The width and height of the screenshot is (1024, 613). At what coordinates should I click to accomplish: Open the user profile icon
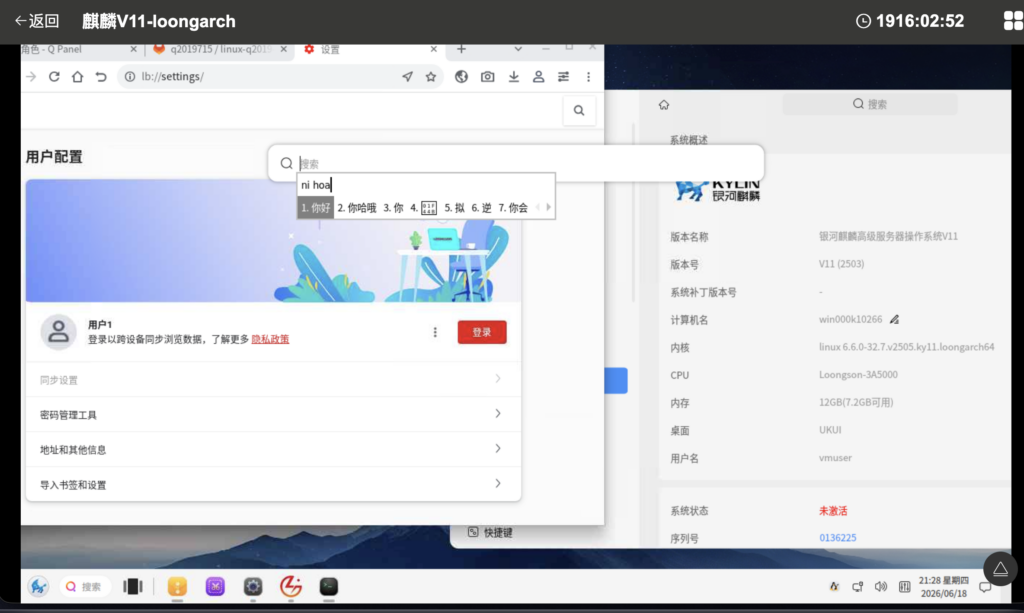(x=539, y=76)
